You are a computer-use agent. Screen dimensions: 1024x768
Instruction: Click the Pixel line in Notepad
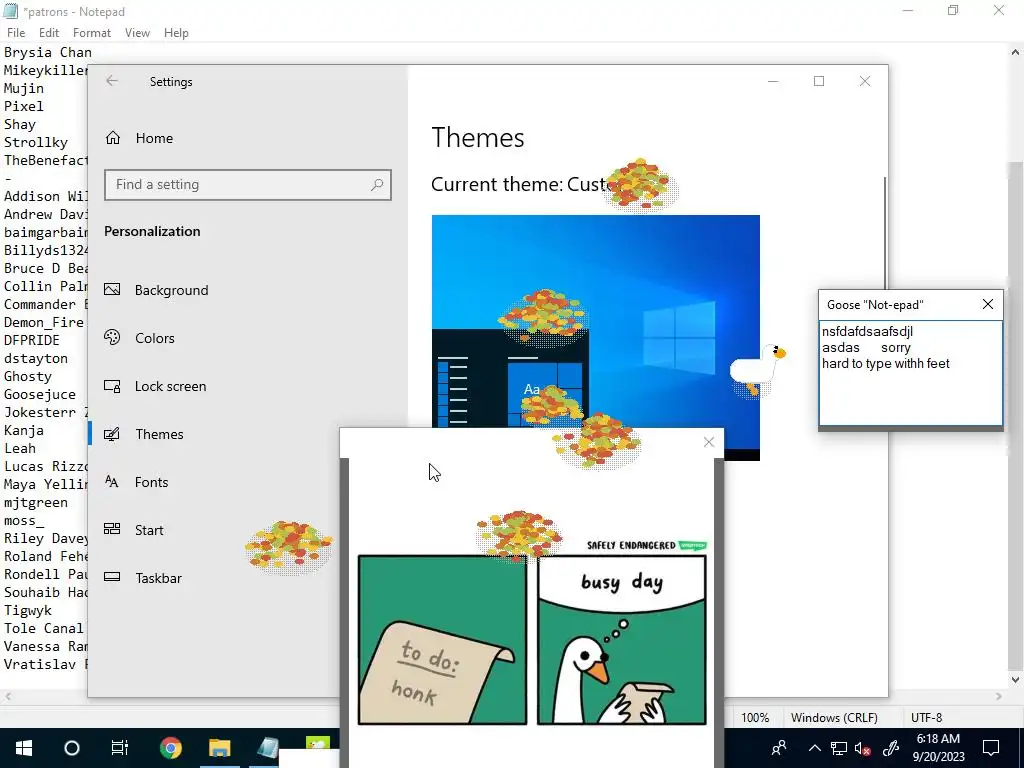tap(24, 106)
